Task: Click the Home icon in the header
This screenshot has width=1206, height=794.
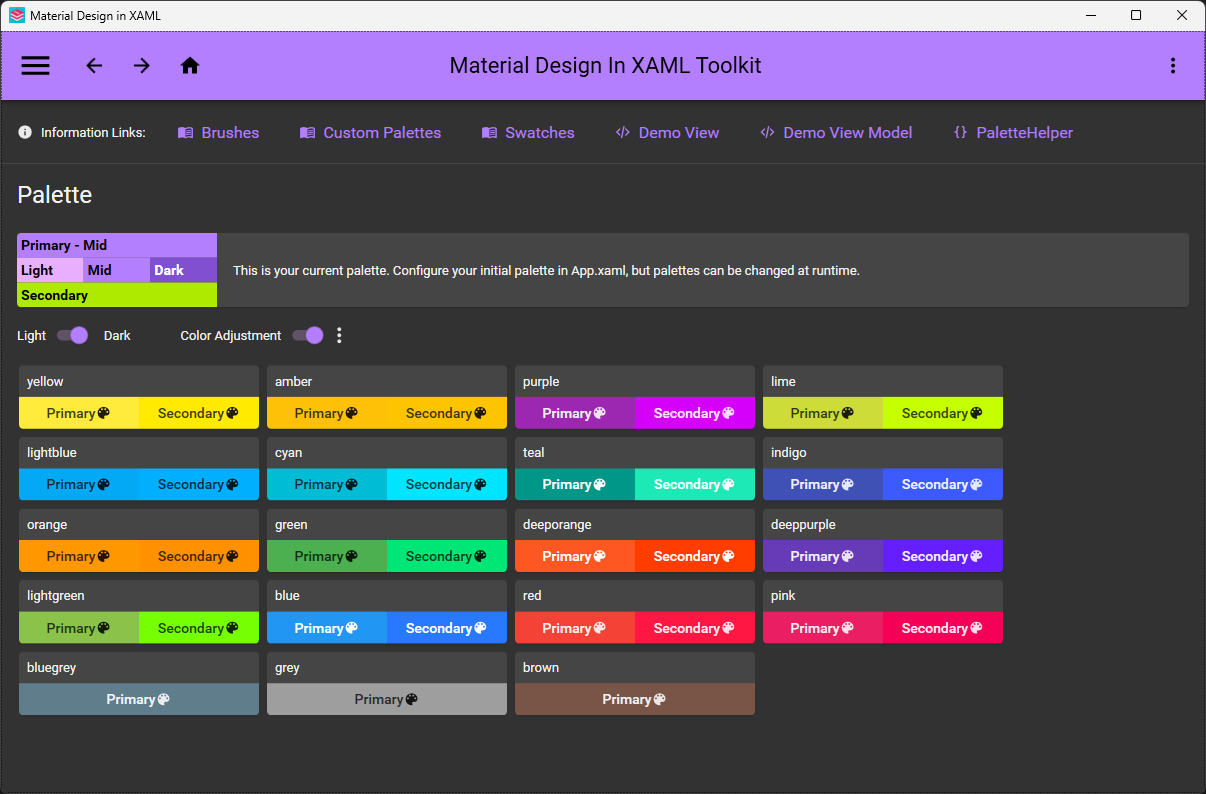Action: point(190,66)
